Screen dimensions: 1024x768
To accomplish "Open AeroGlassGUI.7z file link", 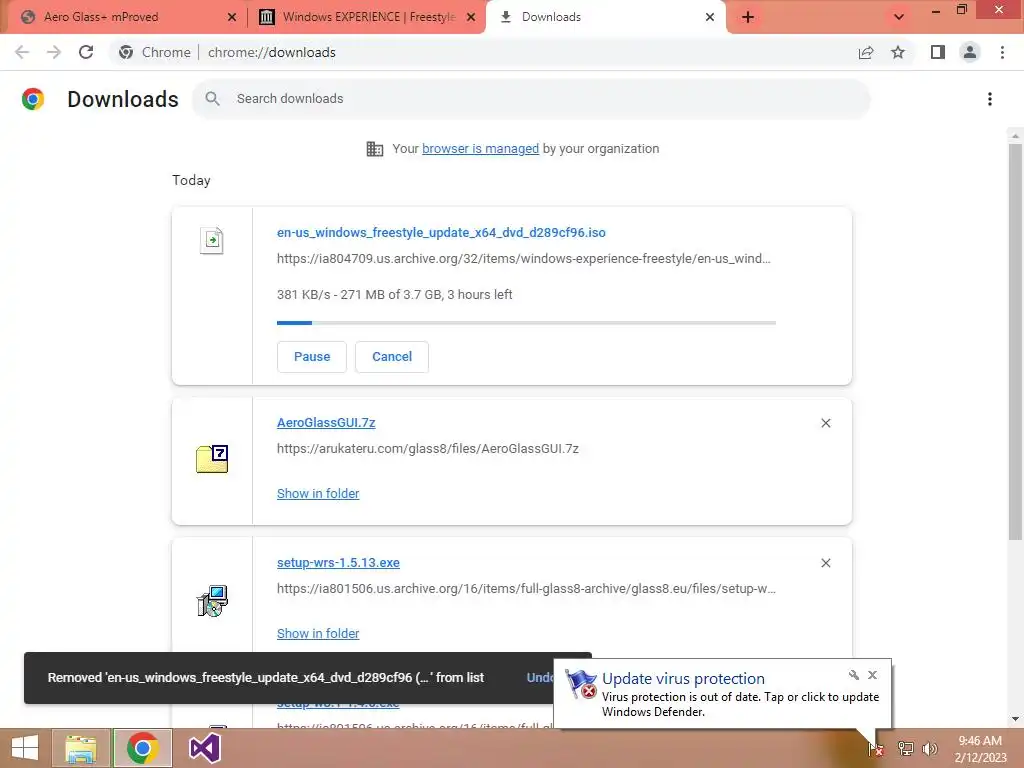I will point(326,423).
